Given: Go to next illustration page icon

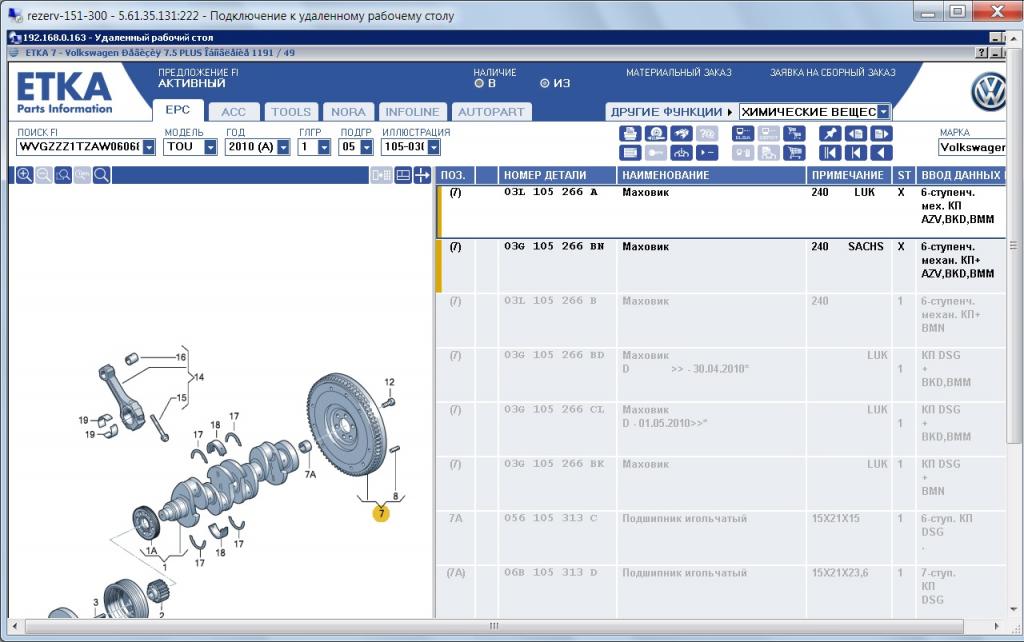Looking at the screenshot, I should pos(882,134).
